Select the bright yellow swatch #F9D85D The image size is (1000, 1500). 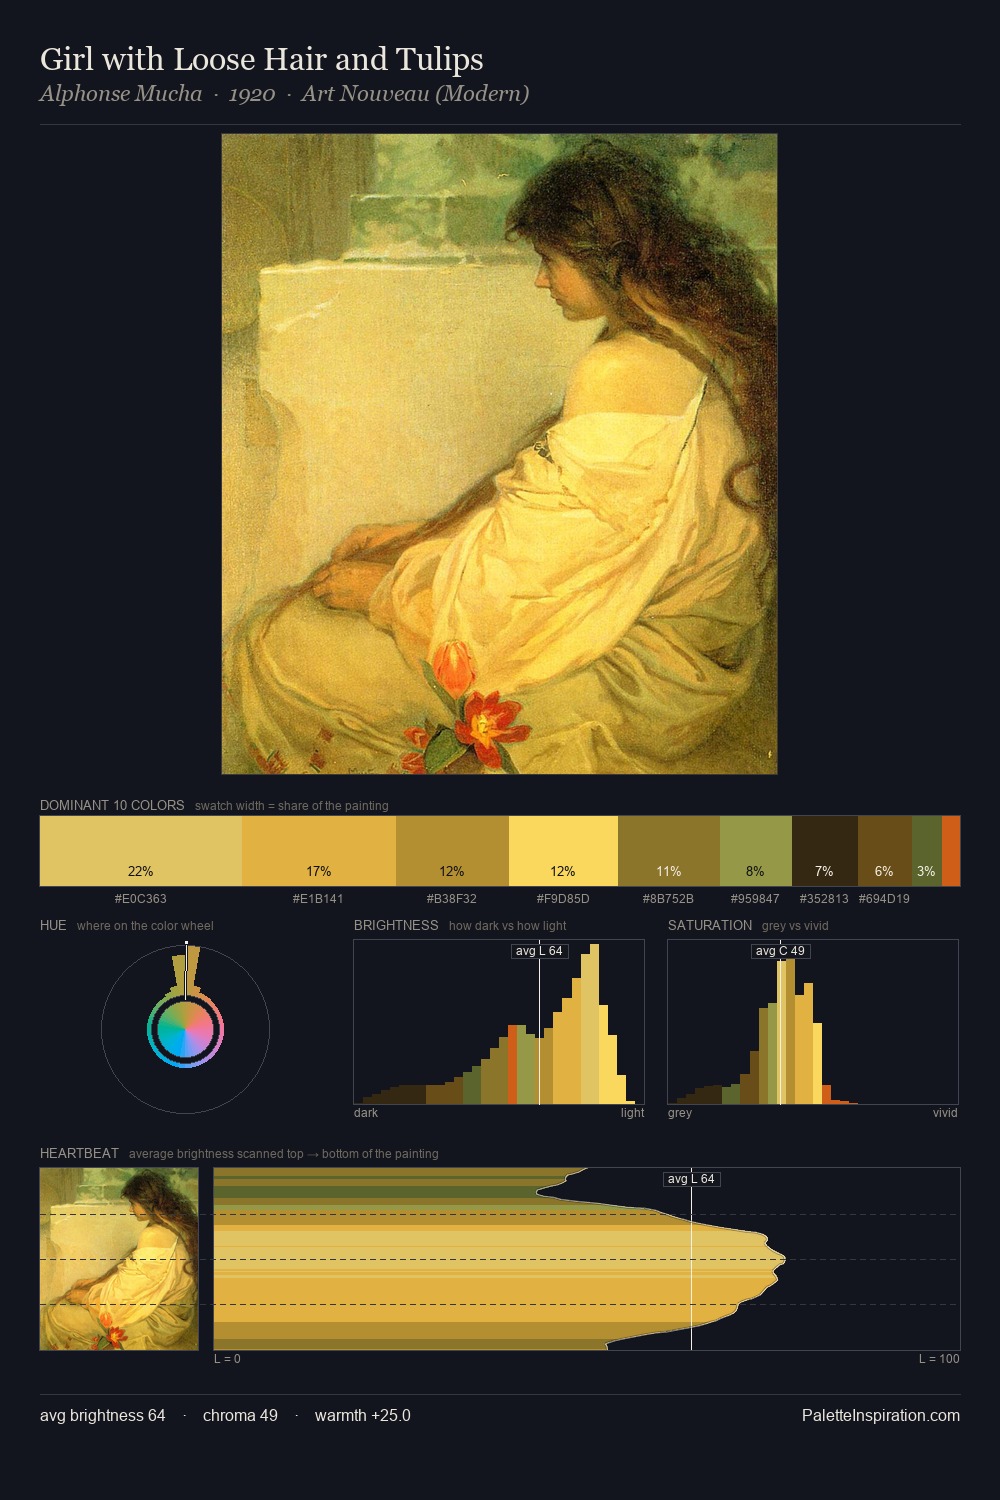(563, 851)
